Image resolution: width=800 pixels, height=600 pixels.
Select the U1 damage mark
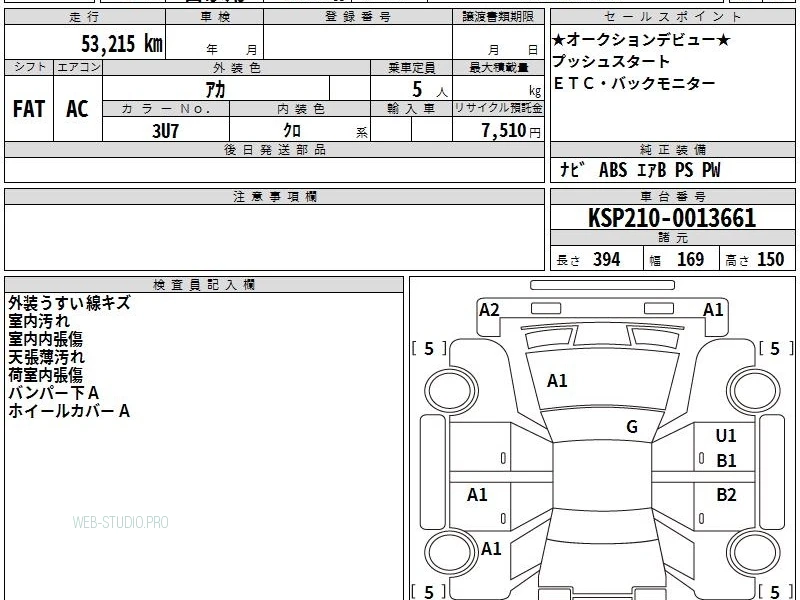coord(726,436)
